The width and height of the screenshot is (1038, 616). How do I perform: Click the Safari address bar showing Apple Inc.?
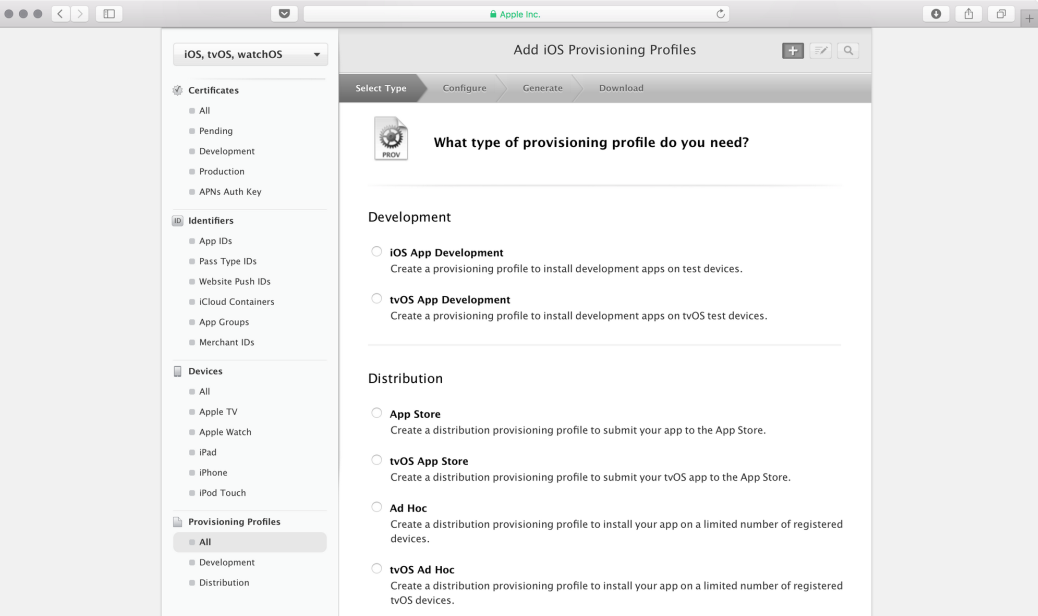coord(516,14)
